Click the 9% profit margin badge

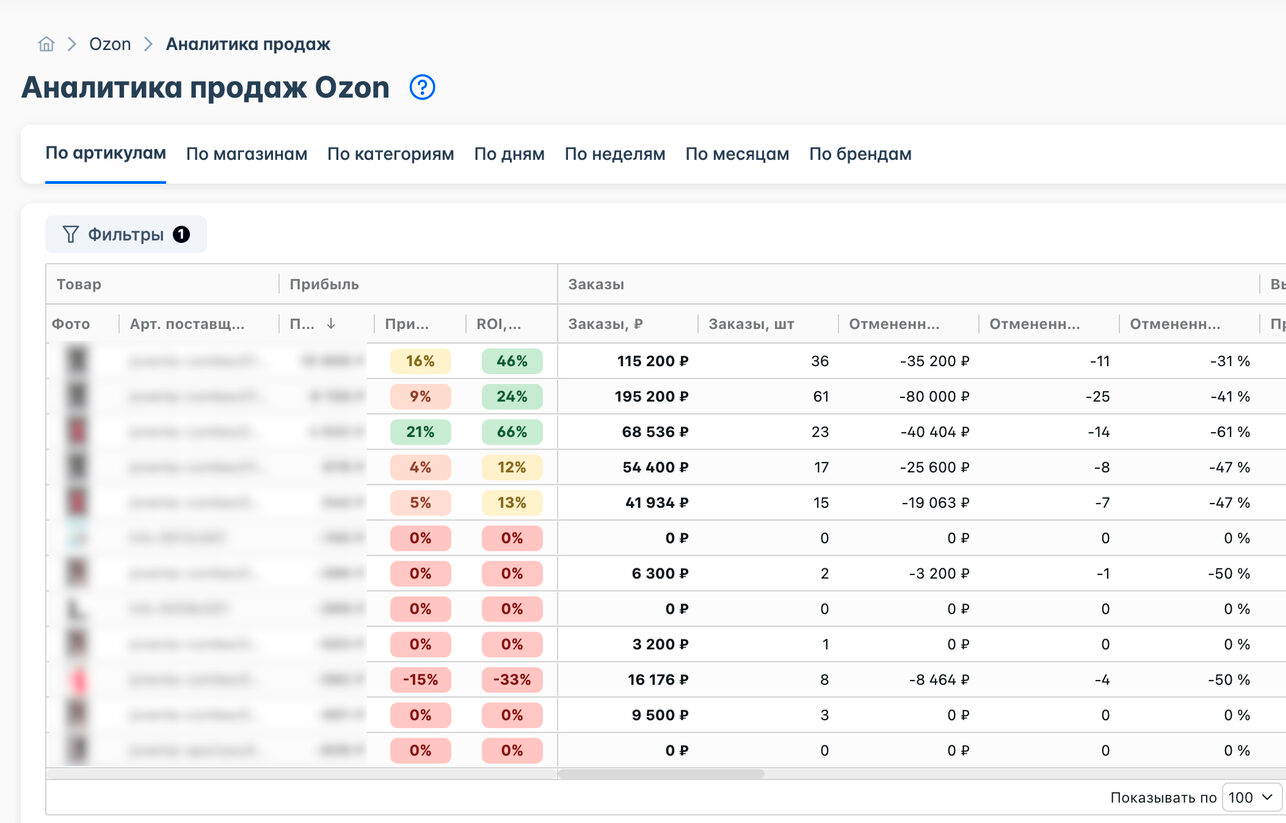click(x=420, y=397)
